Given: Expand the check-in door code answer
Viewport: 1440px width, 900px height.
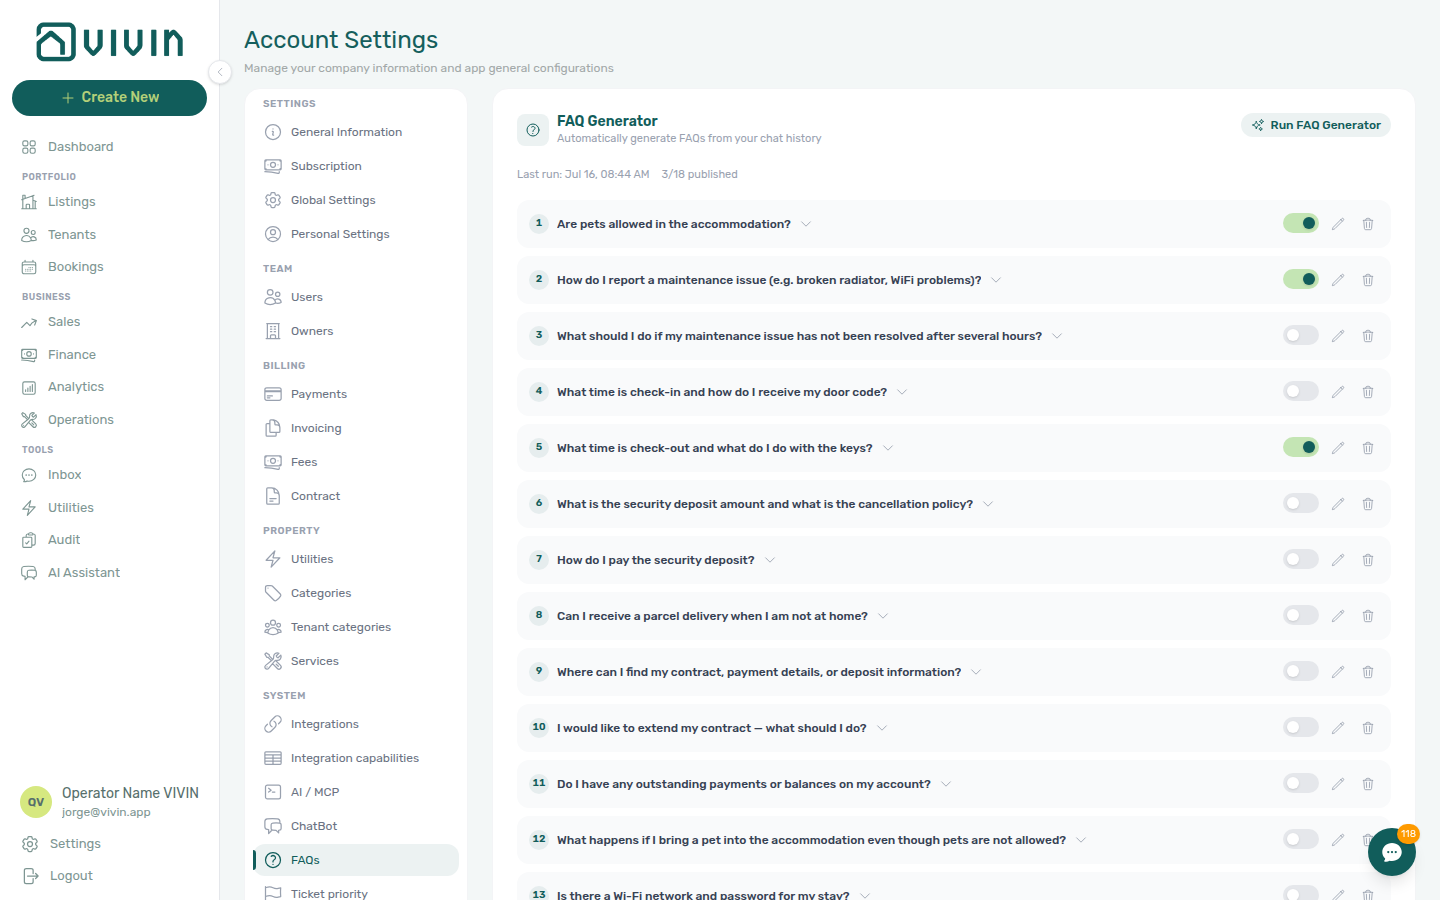Looking at the screenshot, I should tap(902, 392).
